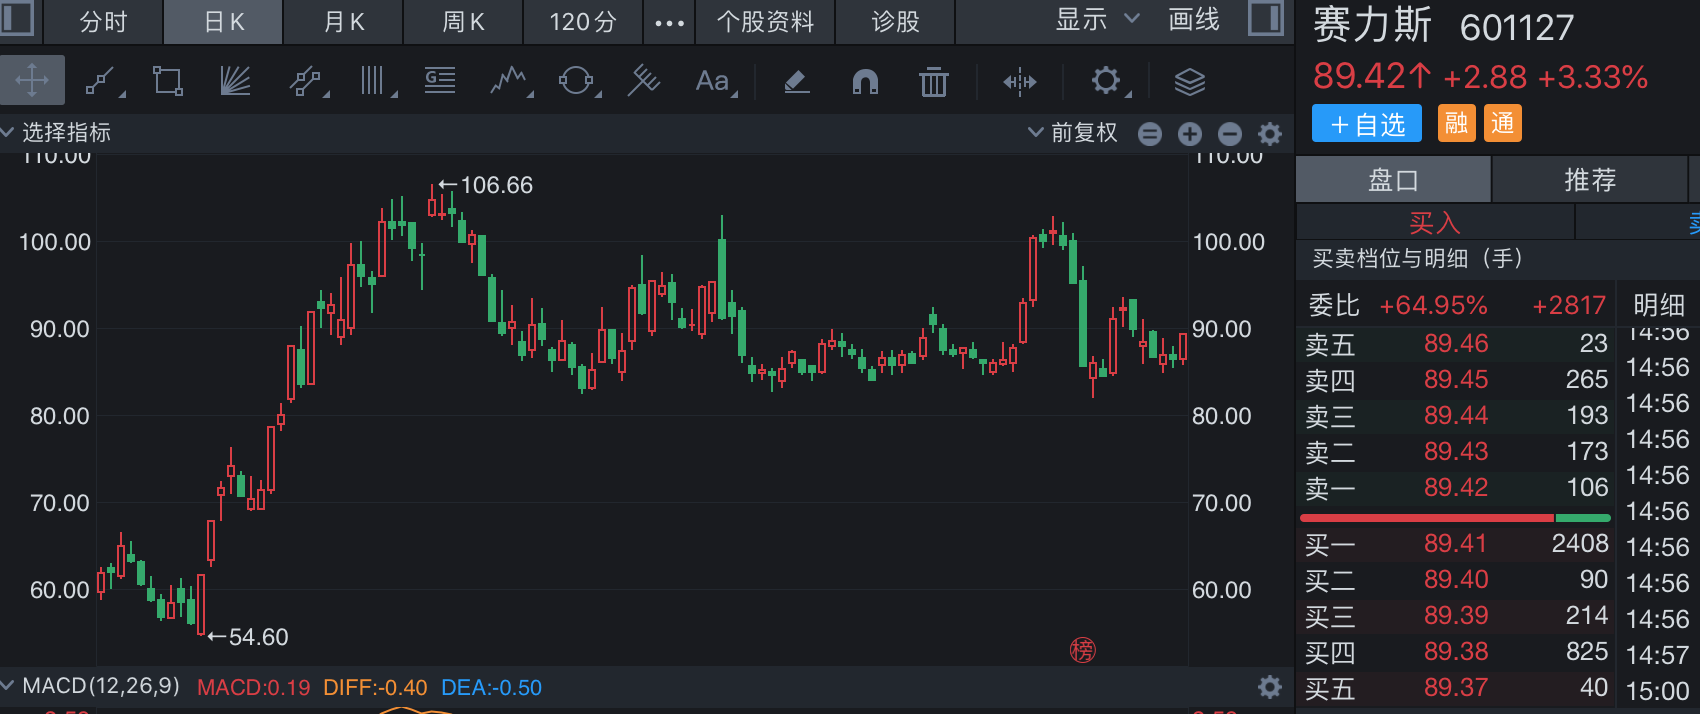This screenshot has height=714, width=1700.
Task: Toggle the right panel layout icon
Action: (x=1266, y=18)
